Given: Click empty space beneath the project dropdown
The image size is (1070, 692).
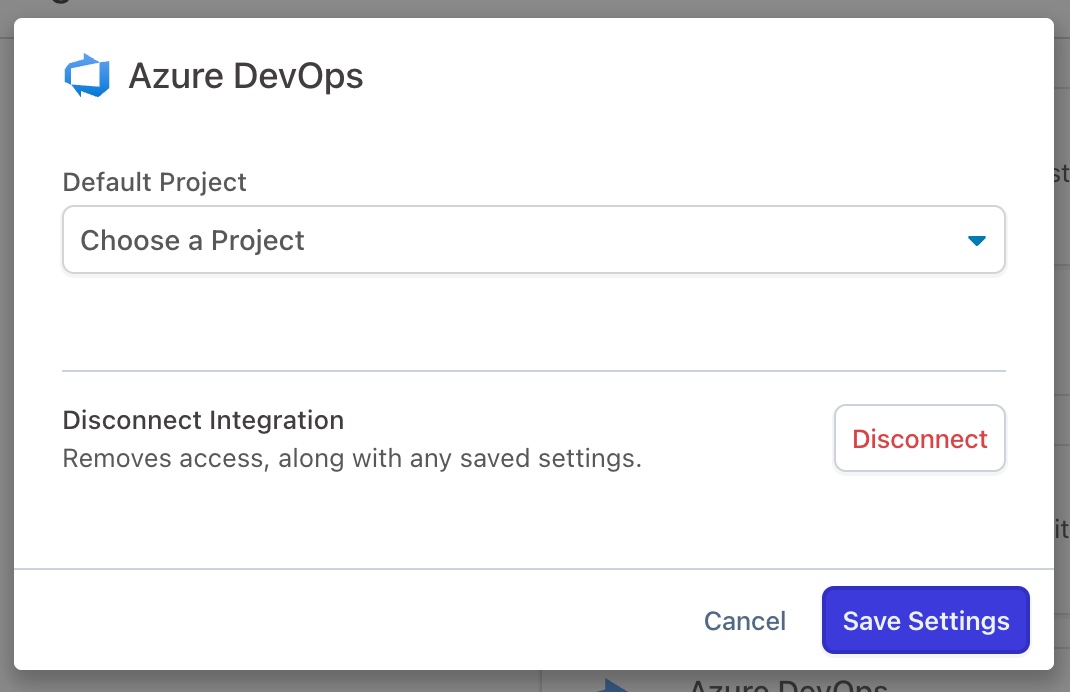Looking at the screenshot, I should coord(533,320).
